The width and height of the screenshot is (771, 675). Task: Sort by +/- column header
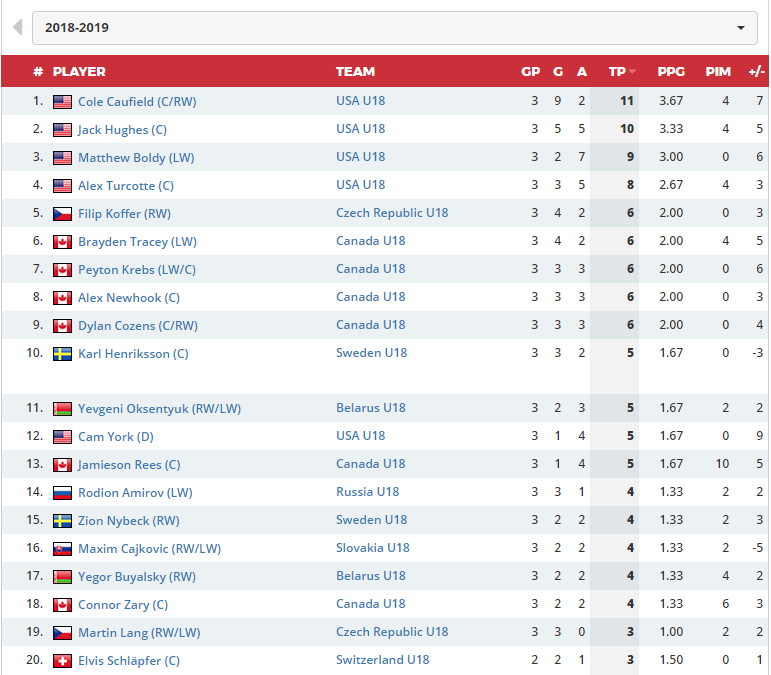click(757, 72)
